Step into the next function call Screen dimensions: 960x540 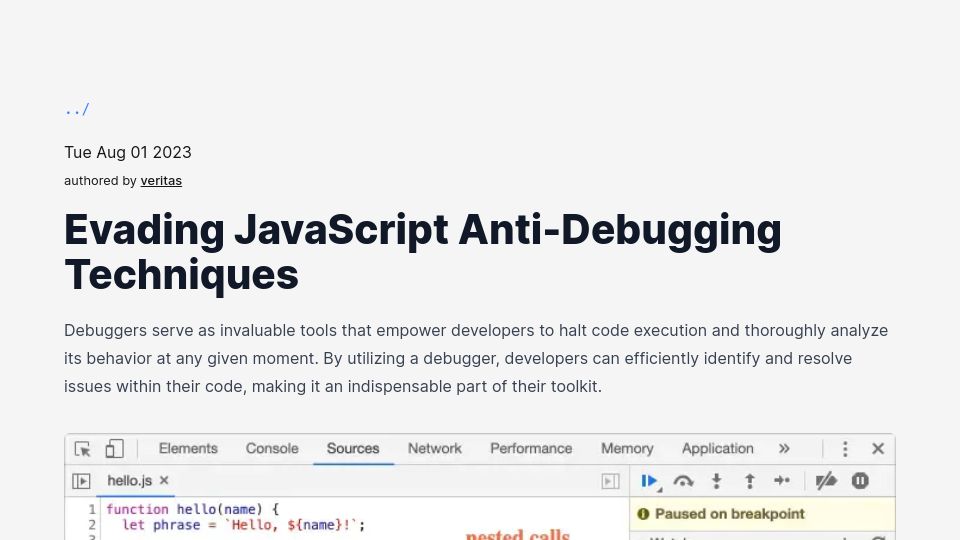(x=716, y=481)
